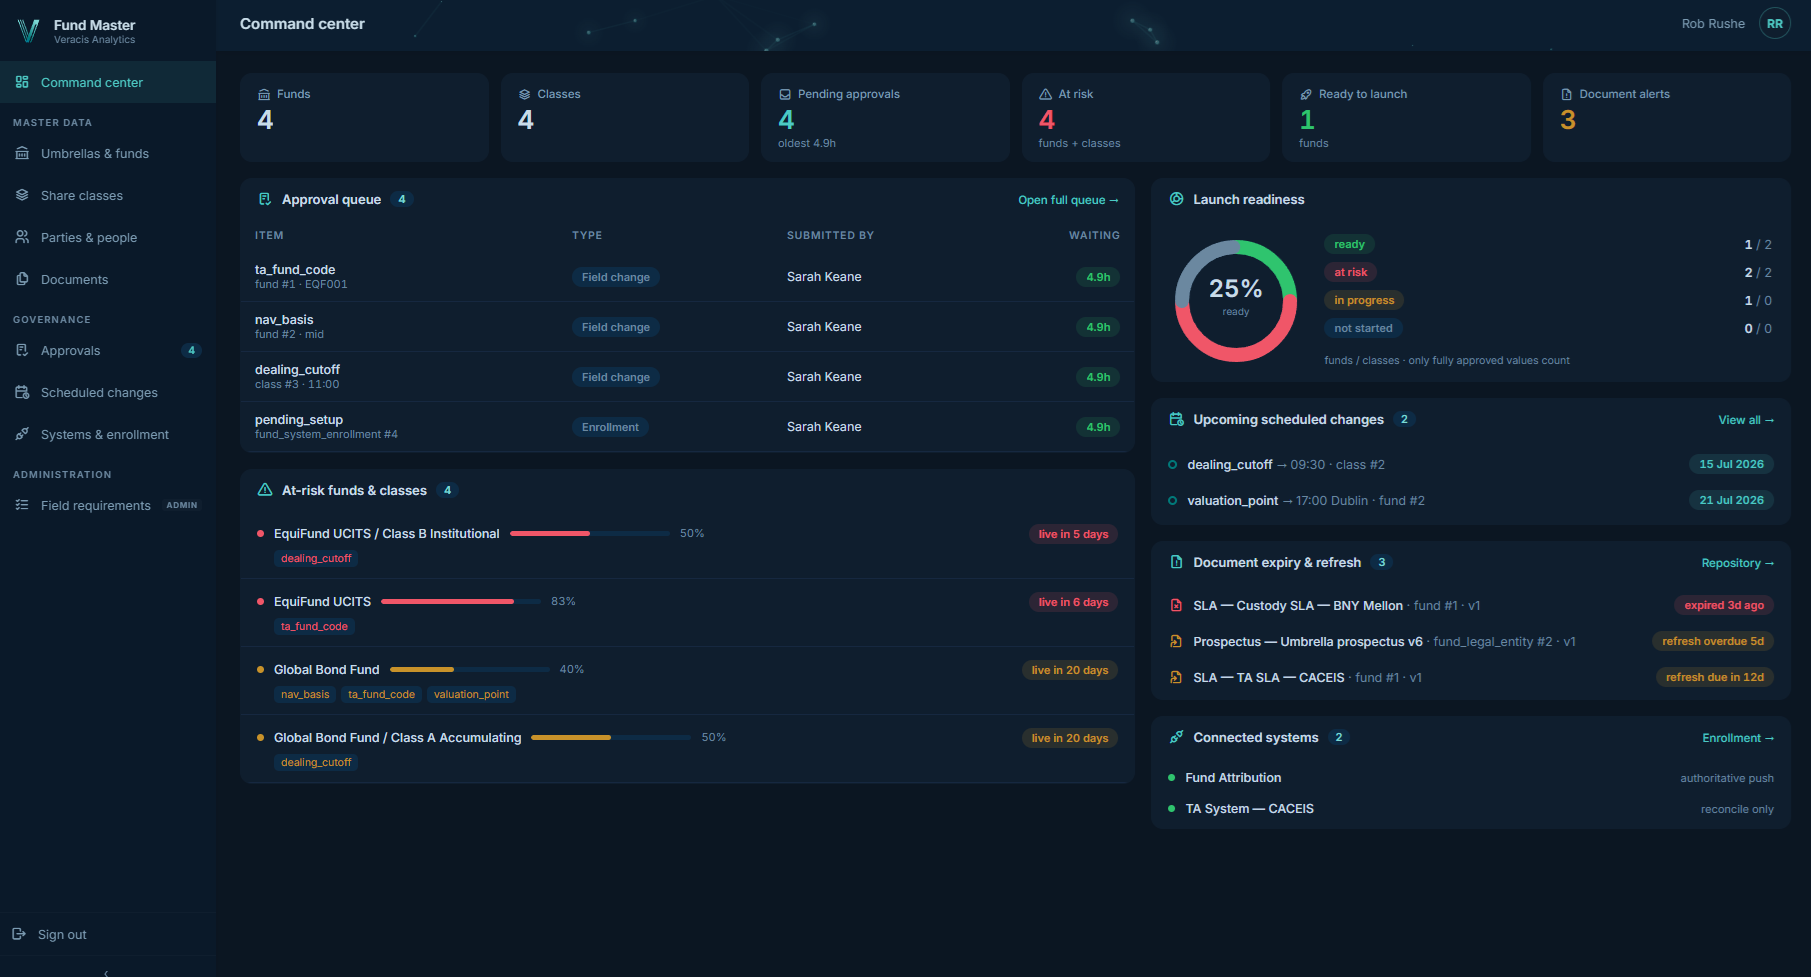Go to Umbrellas & funds page
Screen dimensions: 1811x977
click(108, 153)
